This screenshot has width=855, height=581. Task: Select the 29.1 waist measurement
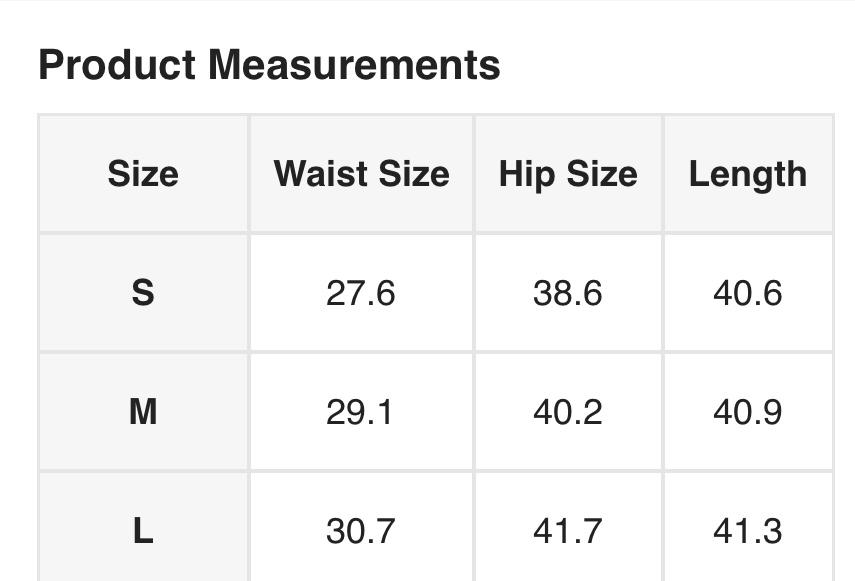pos(360,411)
